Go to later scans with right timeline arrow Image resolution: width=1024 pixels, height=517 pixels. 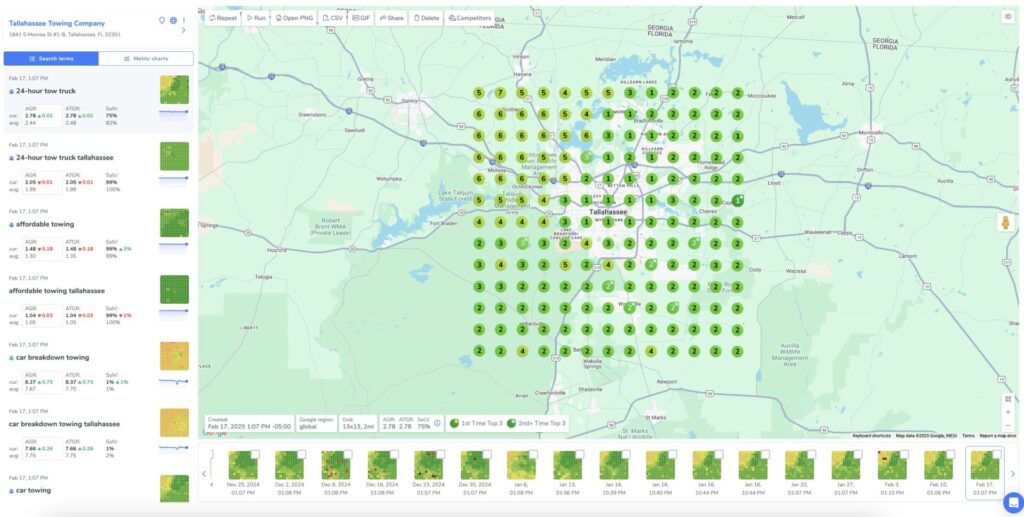(x=1013, y=474)
